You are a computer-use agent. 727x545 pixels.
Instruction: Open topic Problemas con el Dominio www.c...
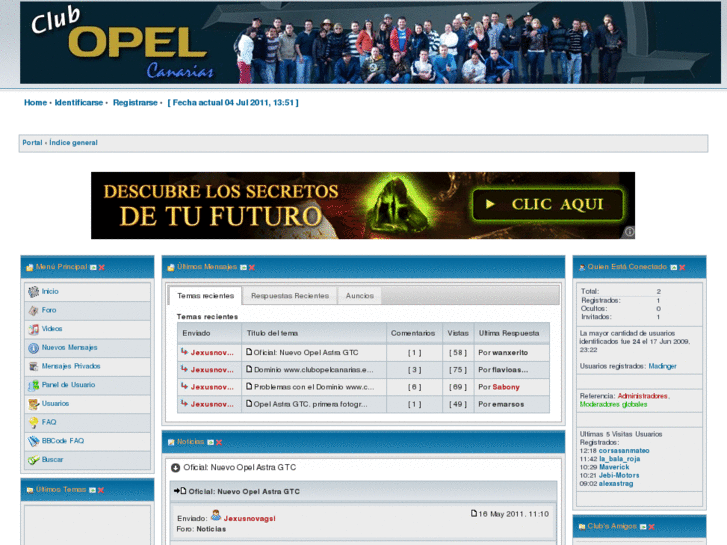(x=314, y=387)
